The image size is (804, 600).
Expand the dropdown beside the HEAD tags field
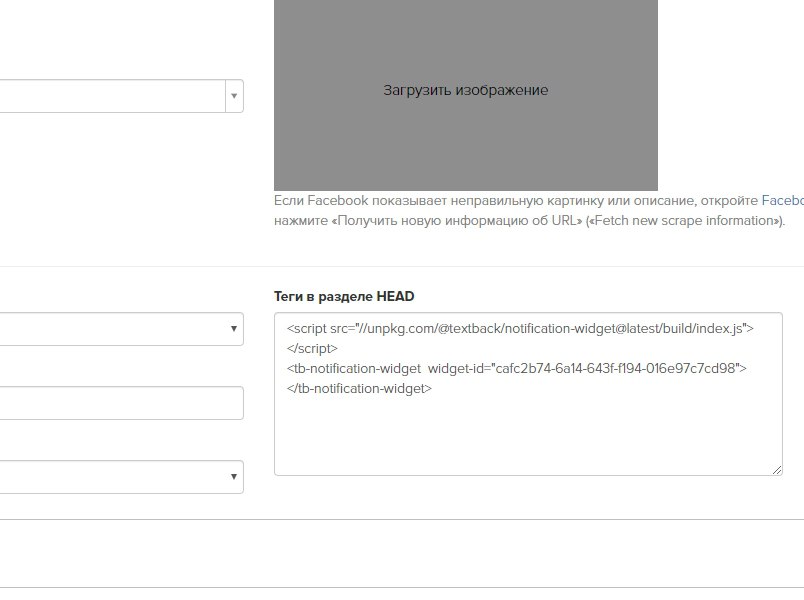point(122,329)
